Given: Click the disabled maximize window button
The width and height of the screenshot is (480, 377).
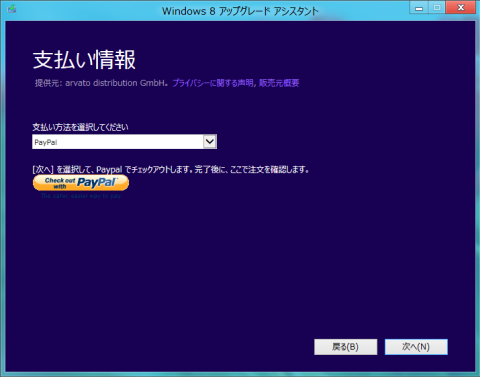Looking at the screenshot, I should point(437,8).
